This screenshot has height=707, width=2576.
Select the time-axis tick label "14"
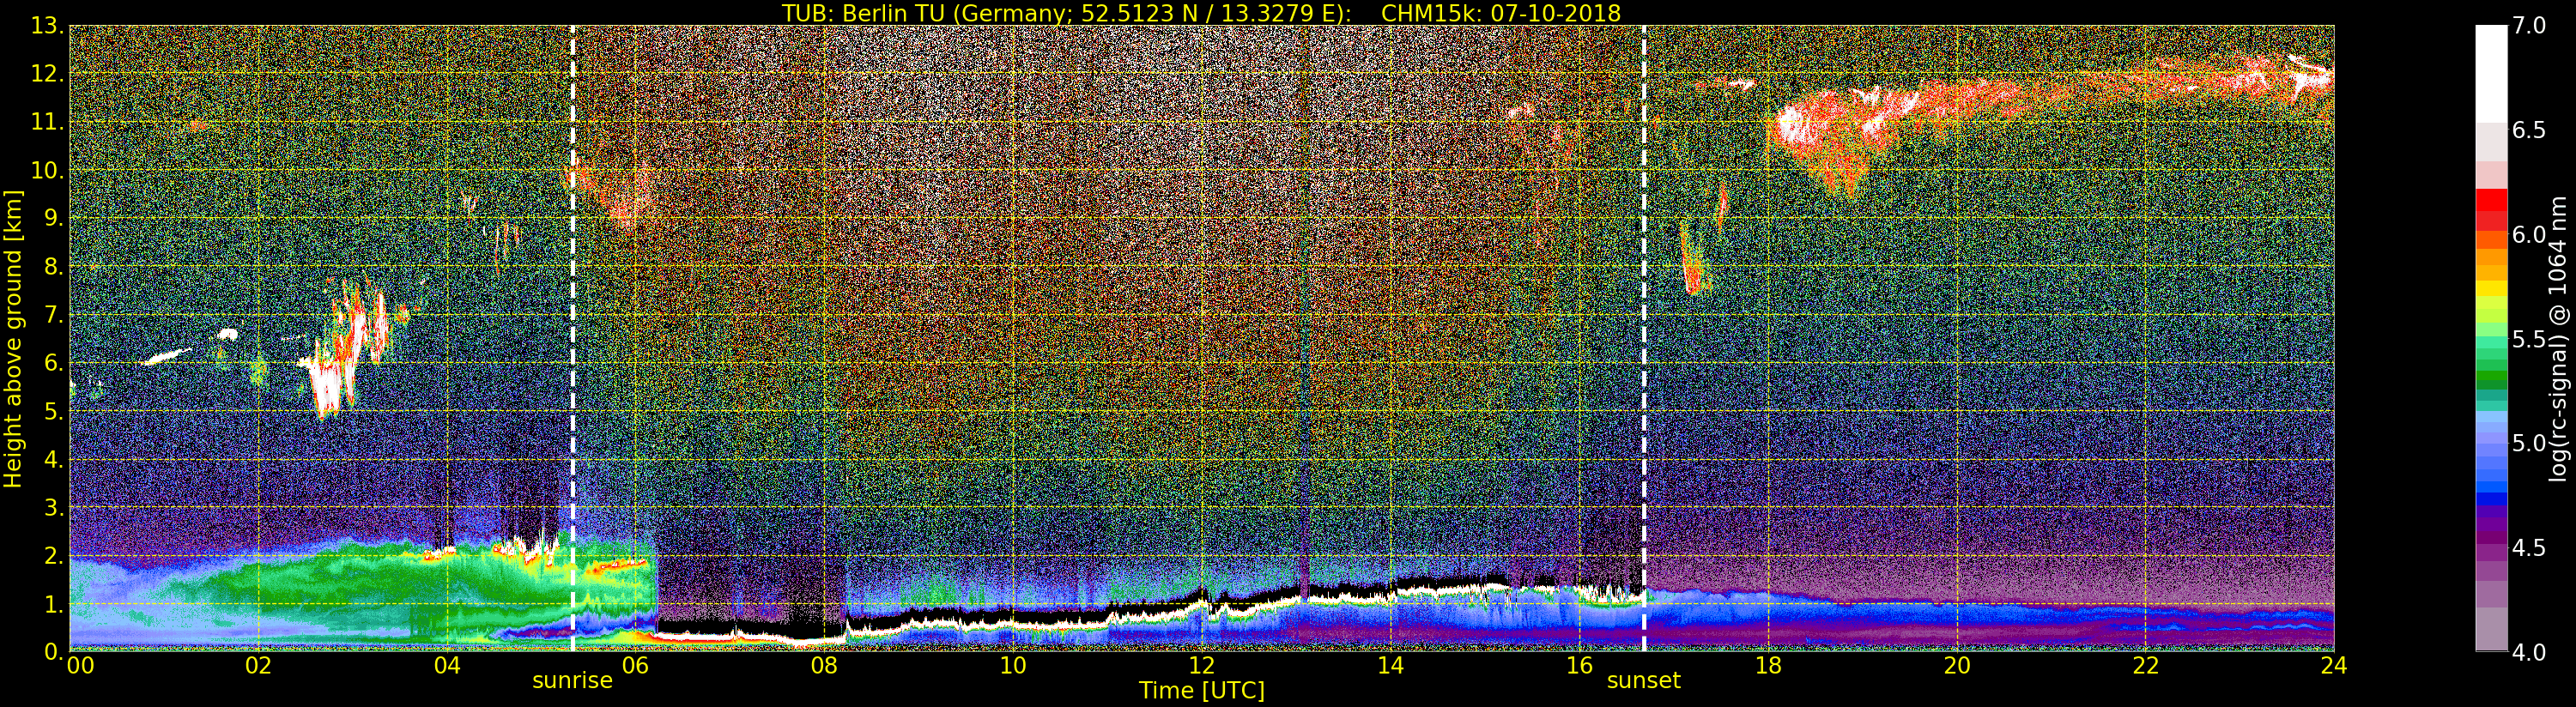coord(1390,665)
